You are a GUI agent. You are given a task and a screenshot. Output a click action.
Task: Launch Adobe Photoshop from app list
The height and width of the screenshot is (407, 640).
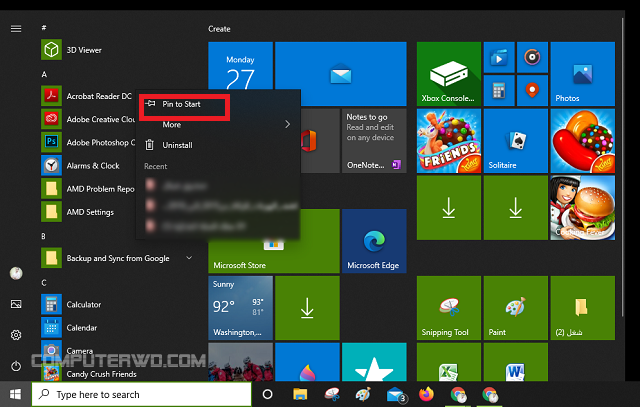coord(88,142)
